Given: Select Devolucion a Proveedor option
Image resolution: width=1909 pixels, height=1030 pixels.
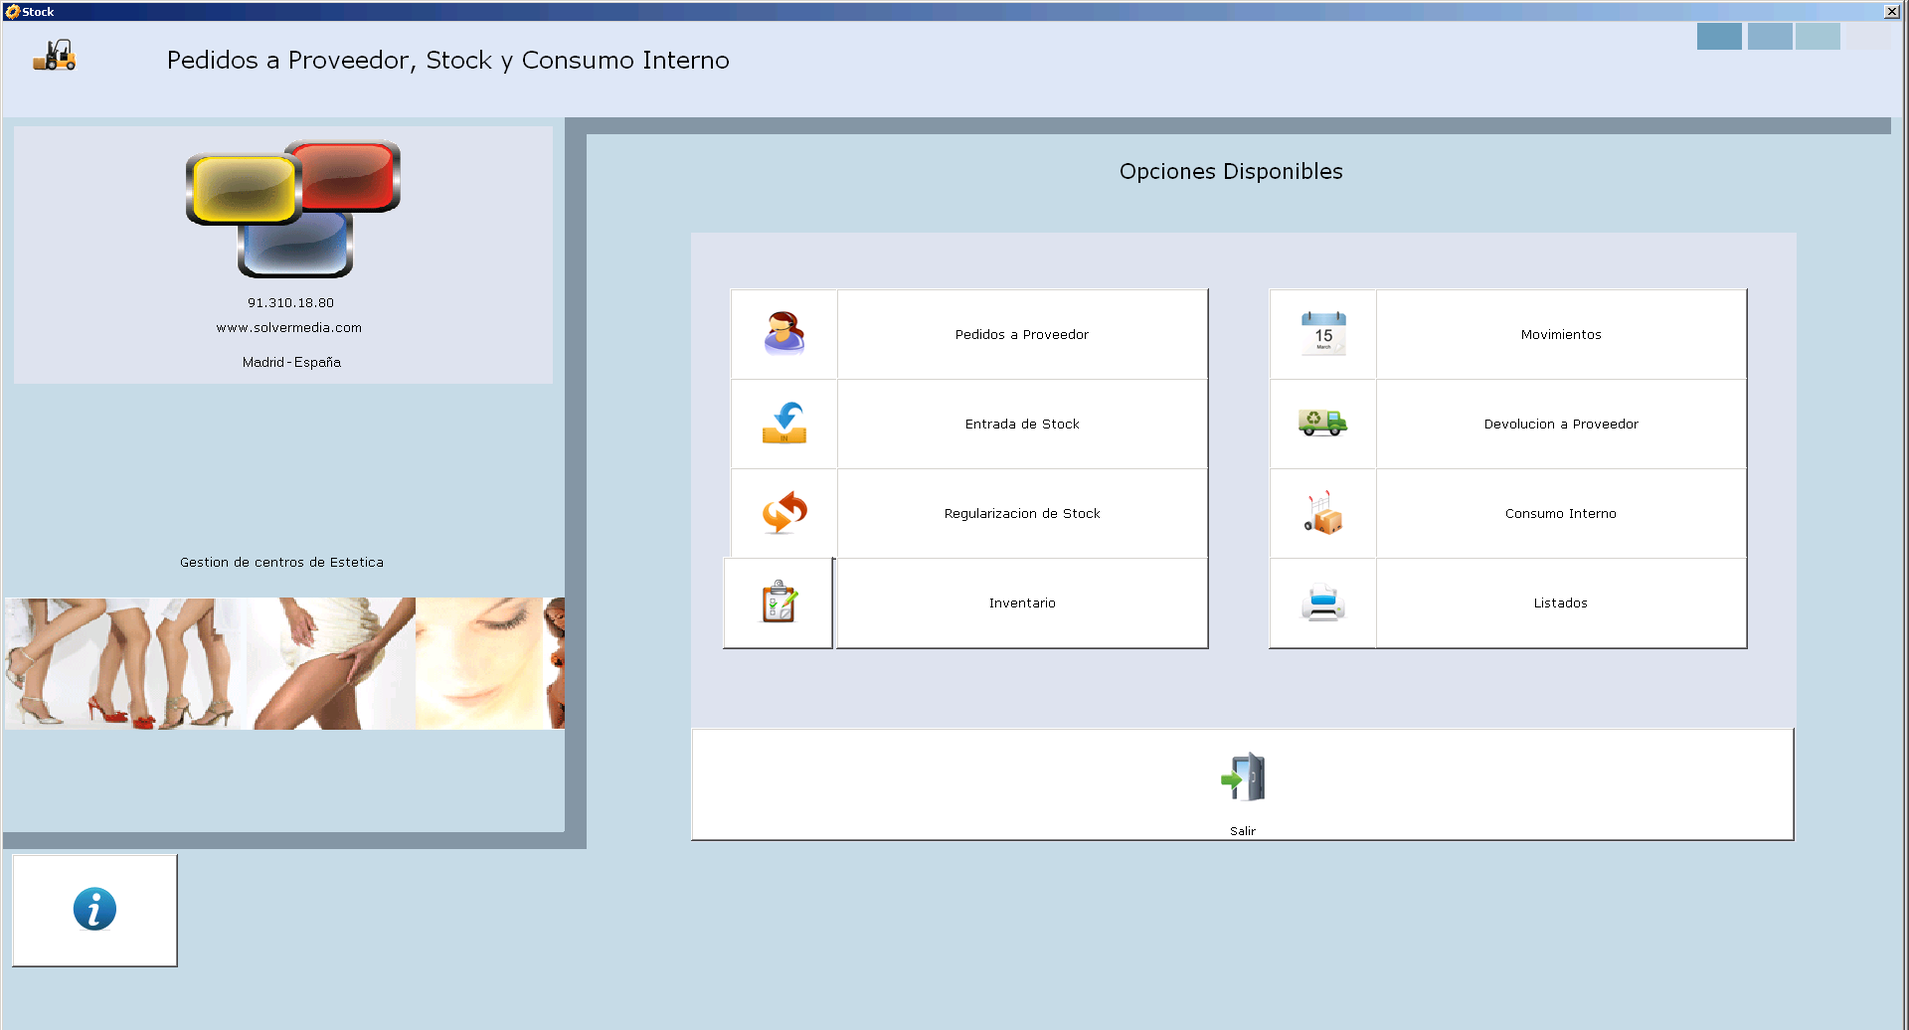Looking at the screenshot, I should click(x=1560, y=424).
